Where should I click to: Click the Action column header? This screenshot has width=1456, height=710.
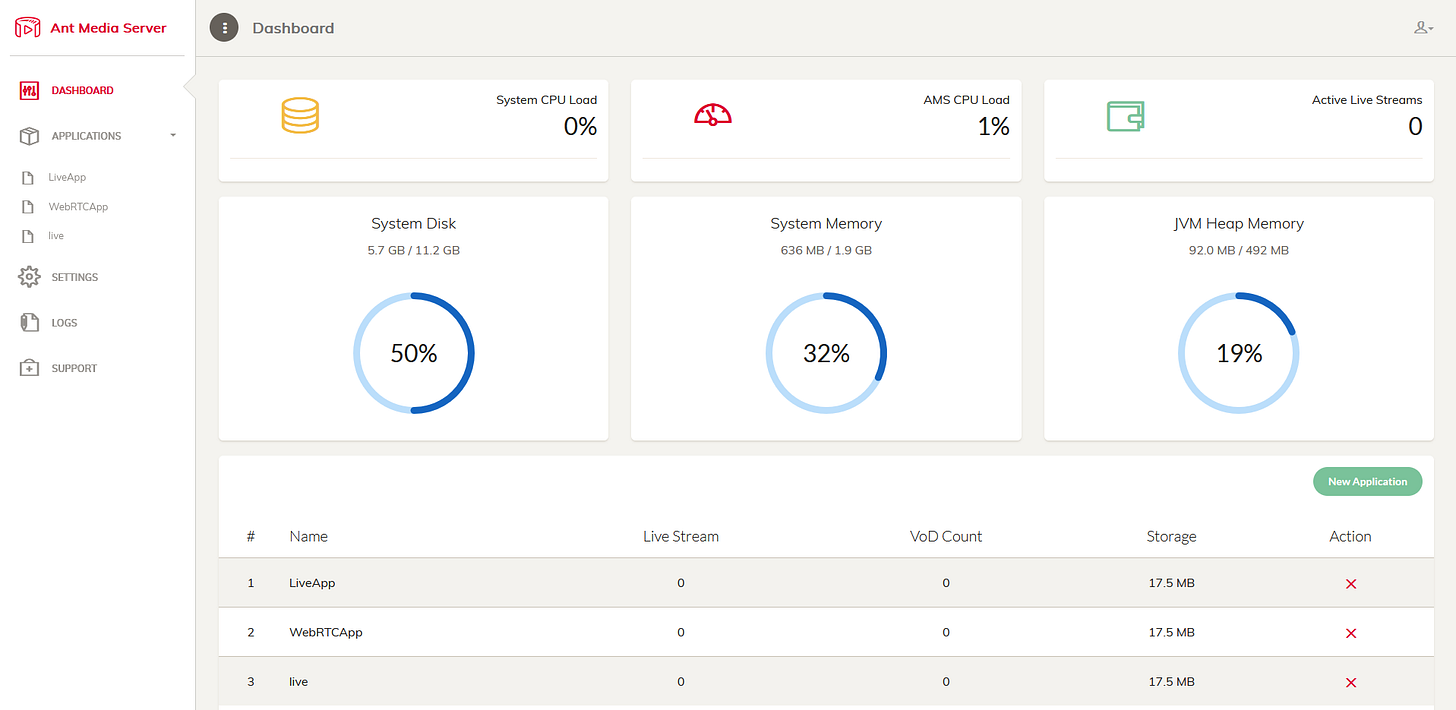[x=1350, y=536]
